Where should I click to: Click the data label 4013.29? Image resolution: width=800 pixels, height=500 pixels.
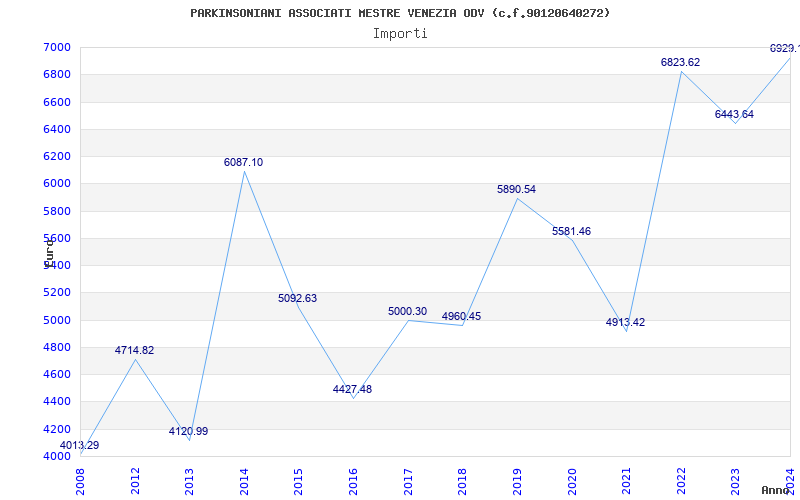[80, 445]
